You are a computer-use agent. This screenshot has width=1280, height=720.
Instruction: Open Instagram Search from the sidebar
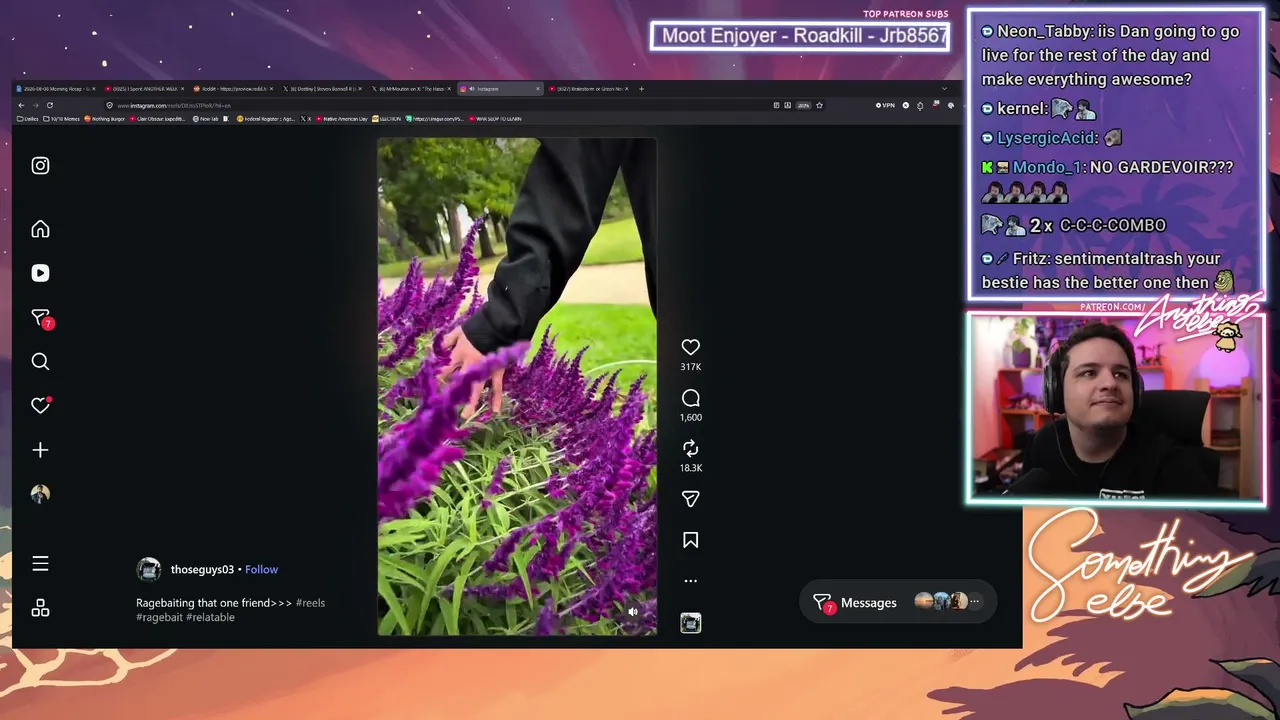[x=40, y=362]
